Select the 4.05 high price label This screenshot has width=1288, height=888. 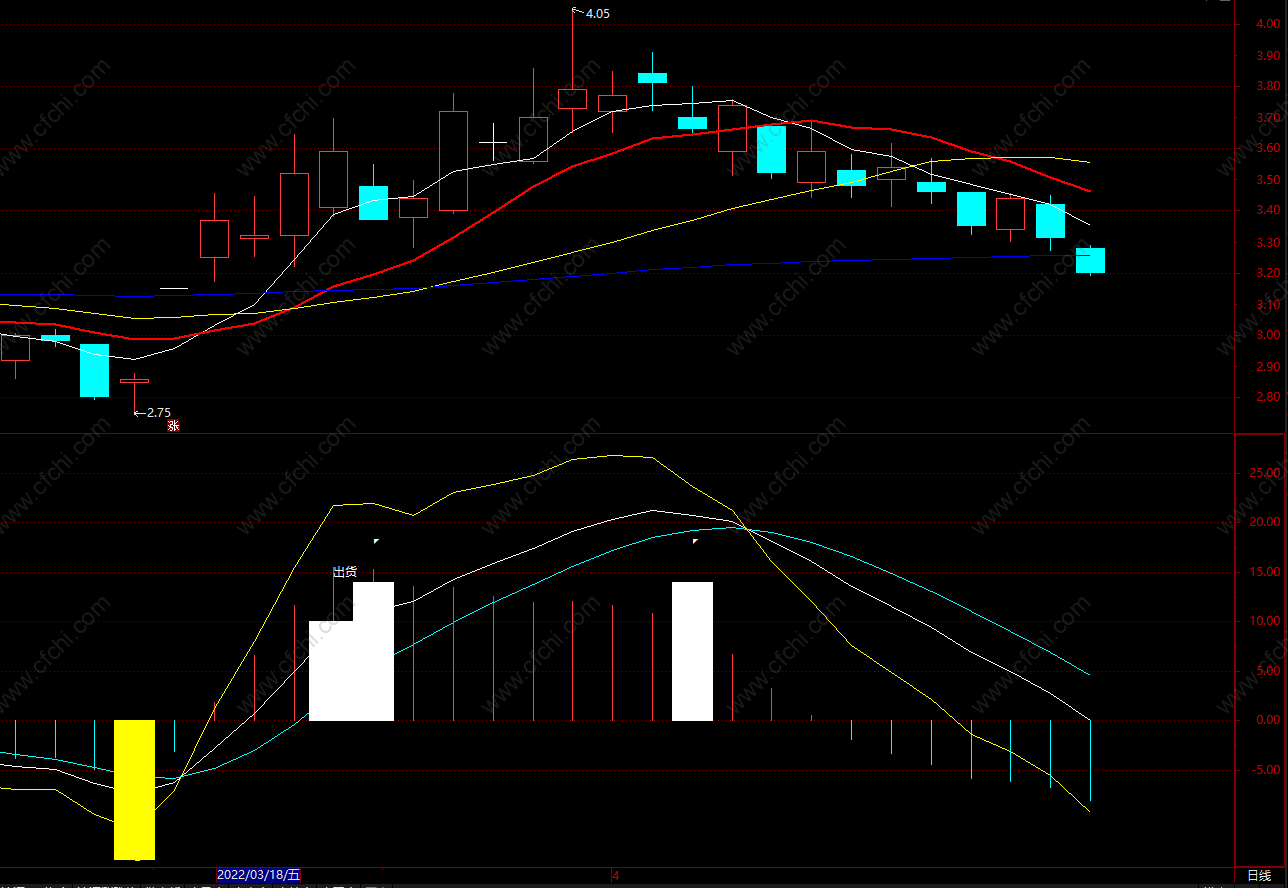point(597,14)
